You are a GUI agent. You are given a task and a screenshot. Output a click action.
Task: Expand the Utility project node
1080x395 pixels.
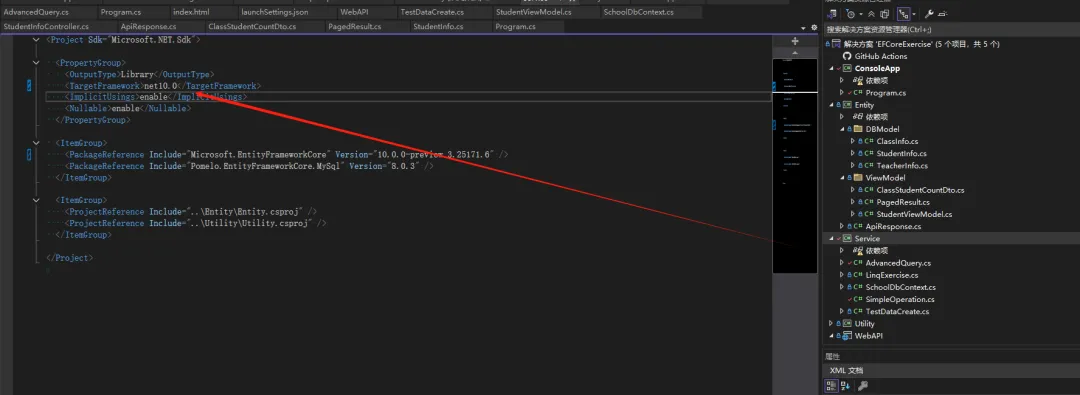831,323
